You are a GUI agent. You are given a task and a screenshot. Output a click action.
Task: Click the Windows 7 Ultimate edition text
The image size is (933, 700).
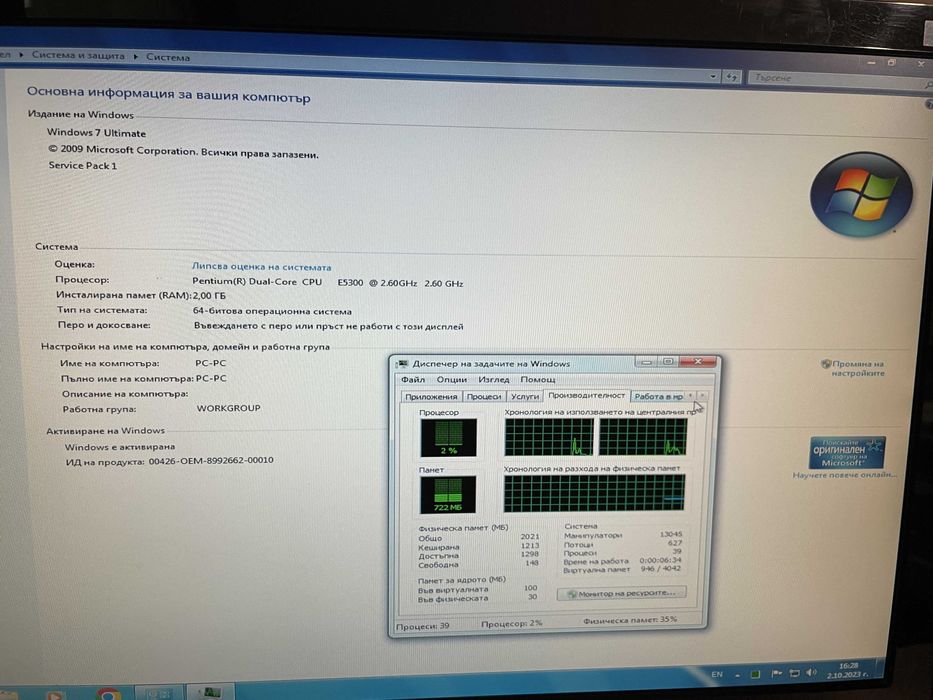pyautogui.click(x=96, y=133)
